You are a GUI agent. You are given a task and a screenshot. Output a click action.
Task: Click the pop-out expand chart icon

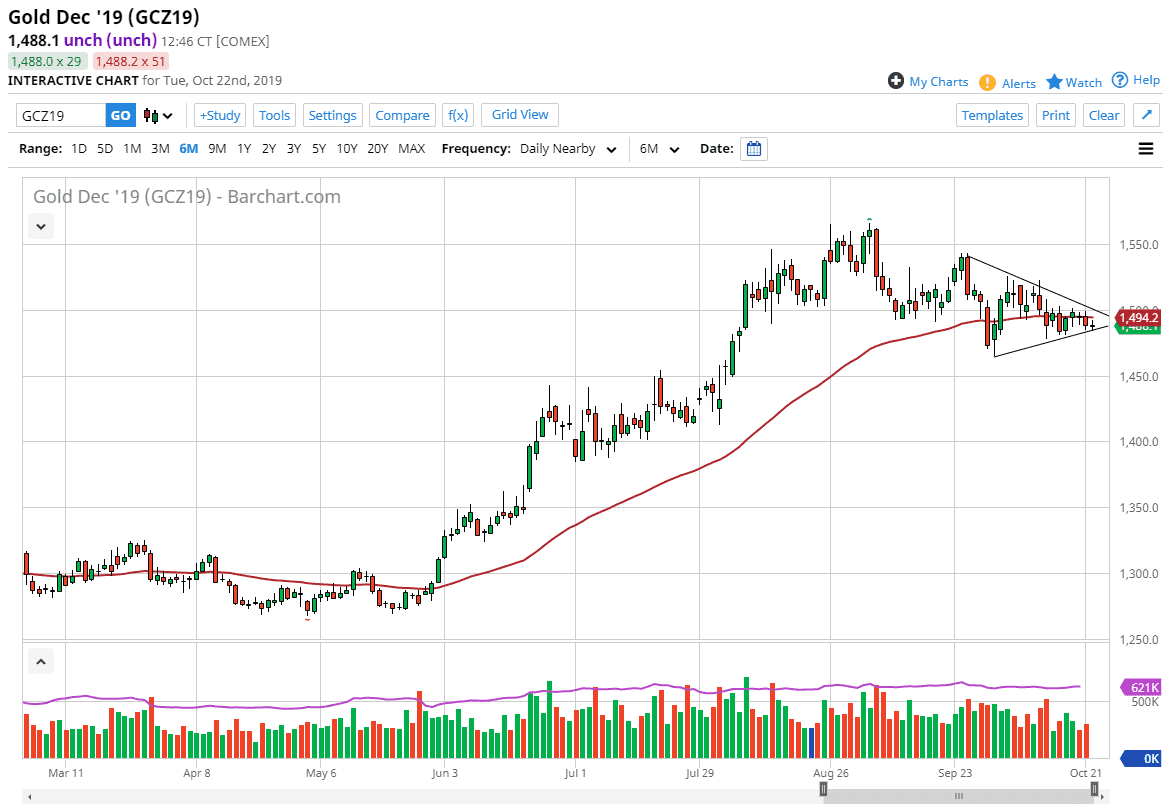click(x=1147, y=115)
